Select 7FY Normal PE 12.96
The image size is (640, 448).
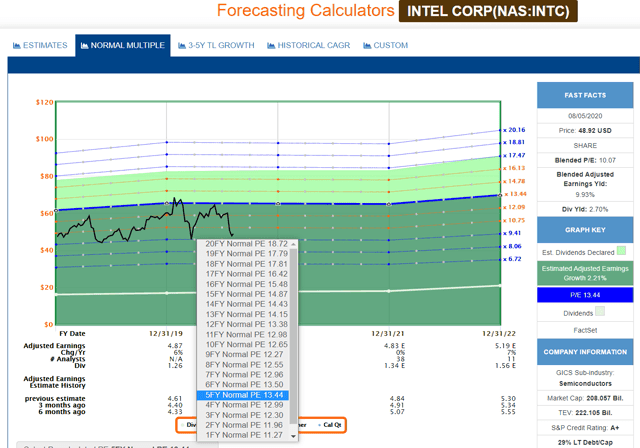244,375
